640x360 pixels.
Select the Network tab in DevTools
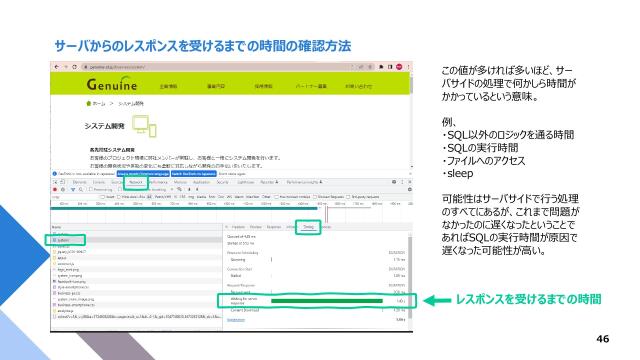[x=136, y=182]
